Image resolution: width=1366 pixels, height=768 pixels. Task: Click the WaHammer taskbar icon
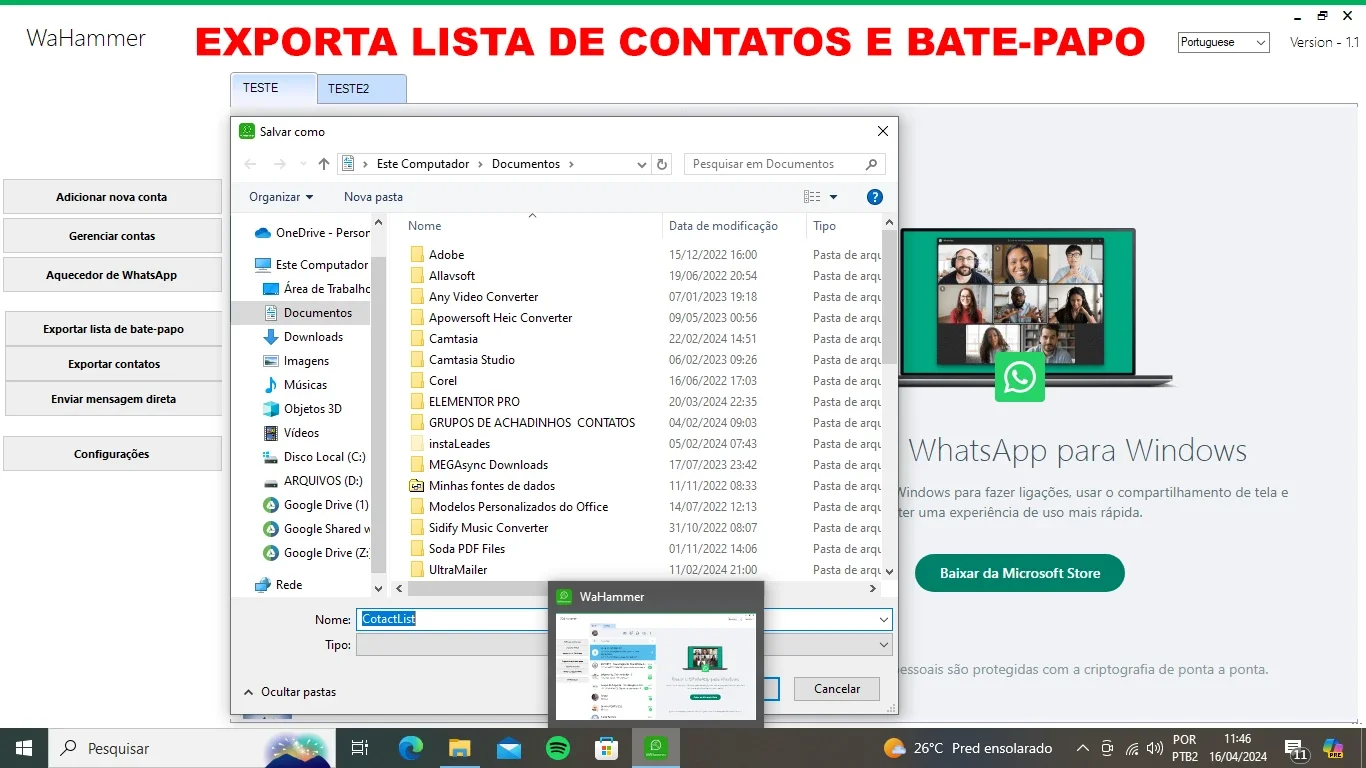[656, 748]
